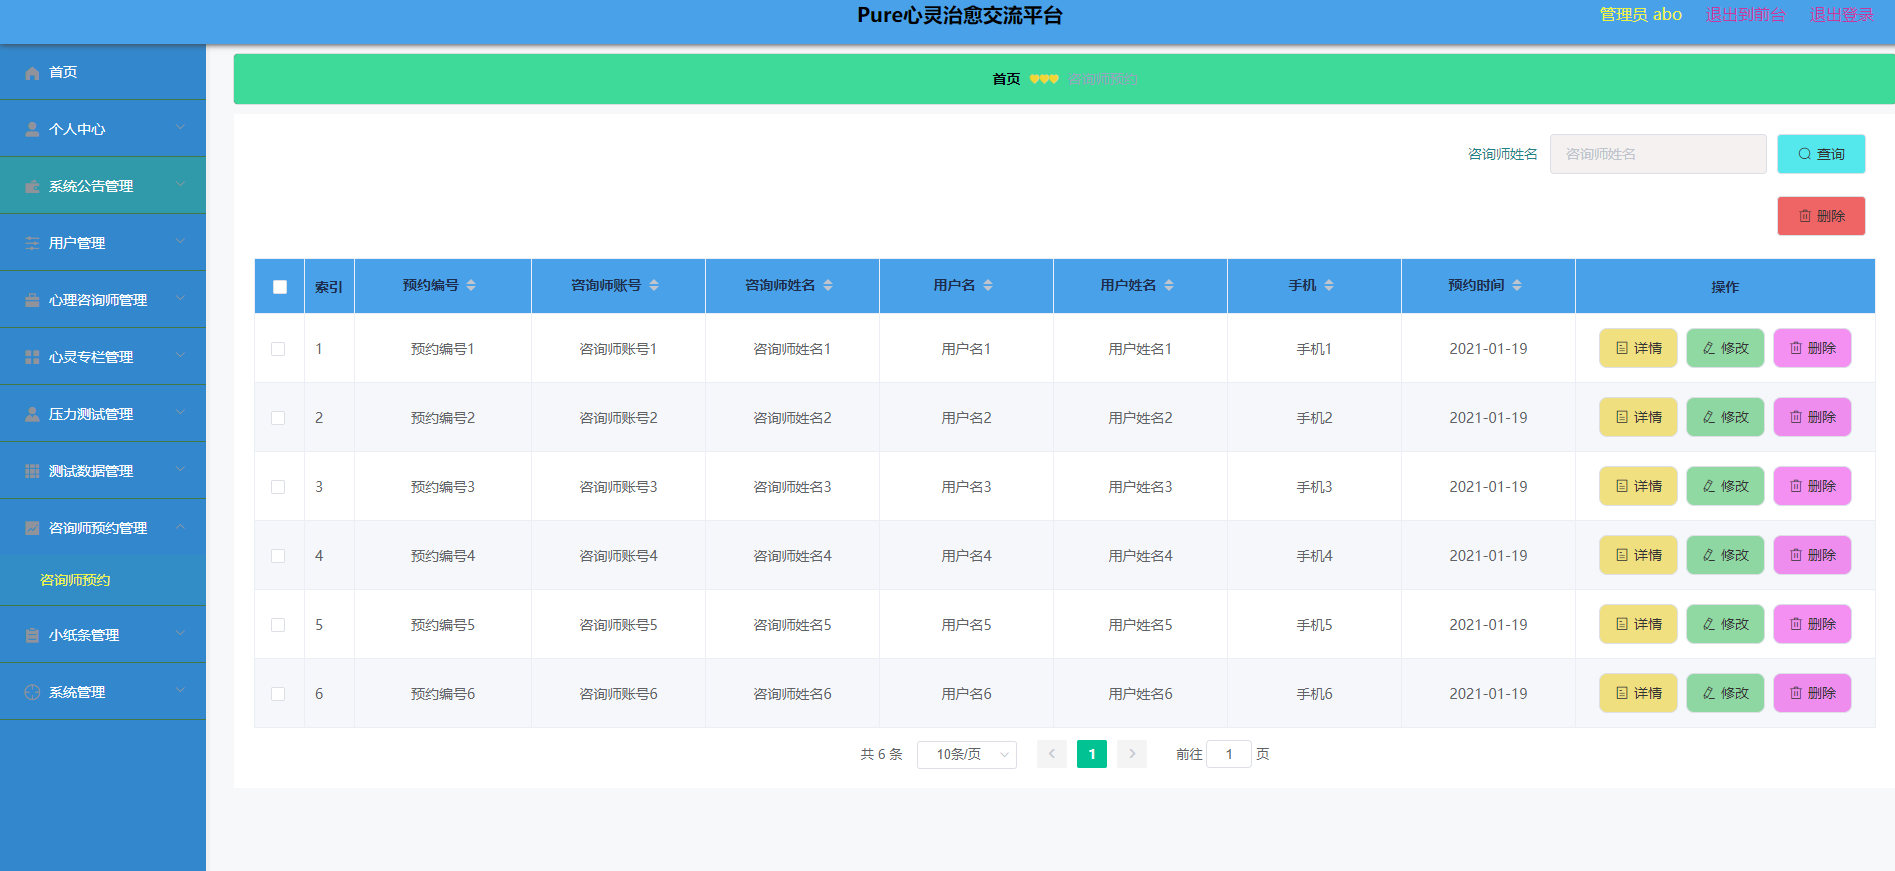Open 详情 for row 预约编号1
The image size is (1895, 871).
pos(1638,348)
